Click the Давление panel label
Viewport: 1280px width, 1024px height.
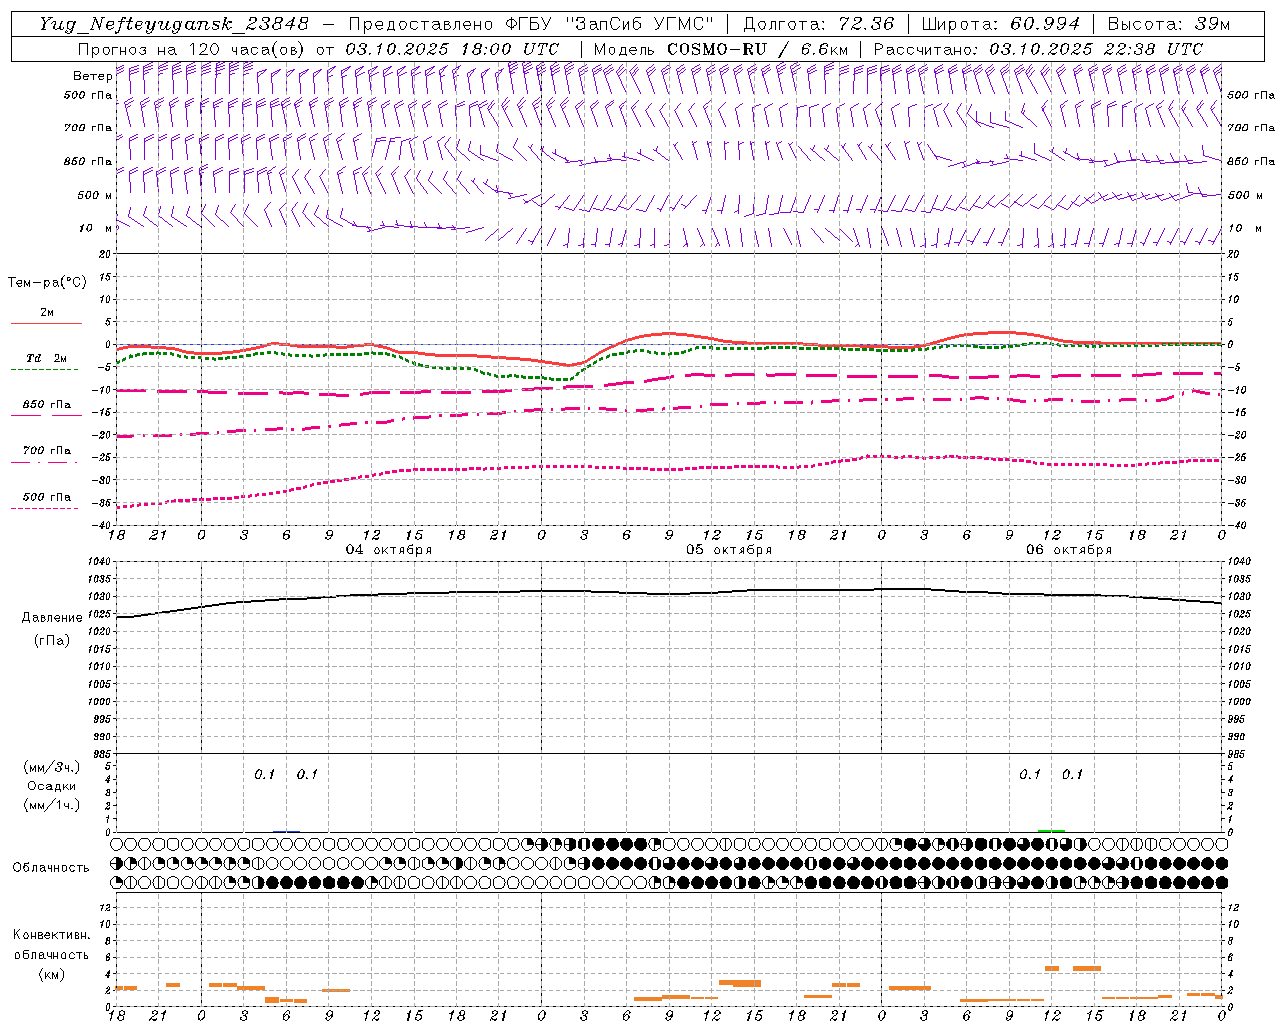(x=52, y=618)
